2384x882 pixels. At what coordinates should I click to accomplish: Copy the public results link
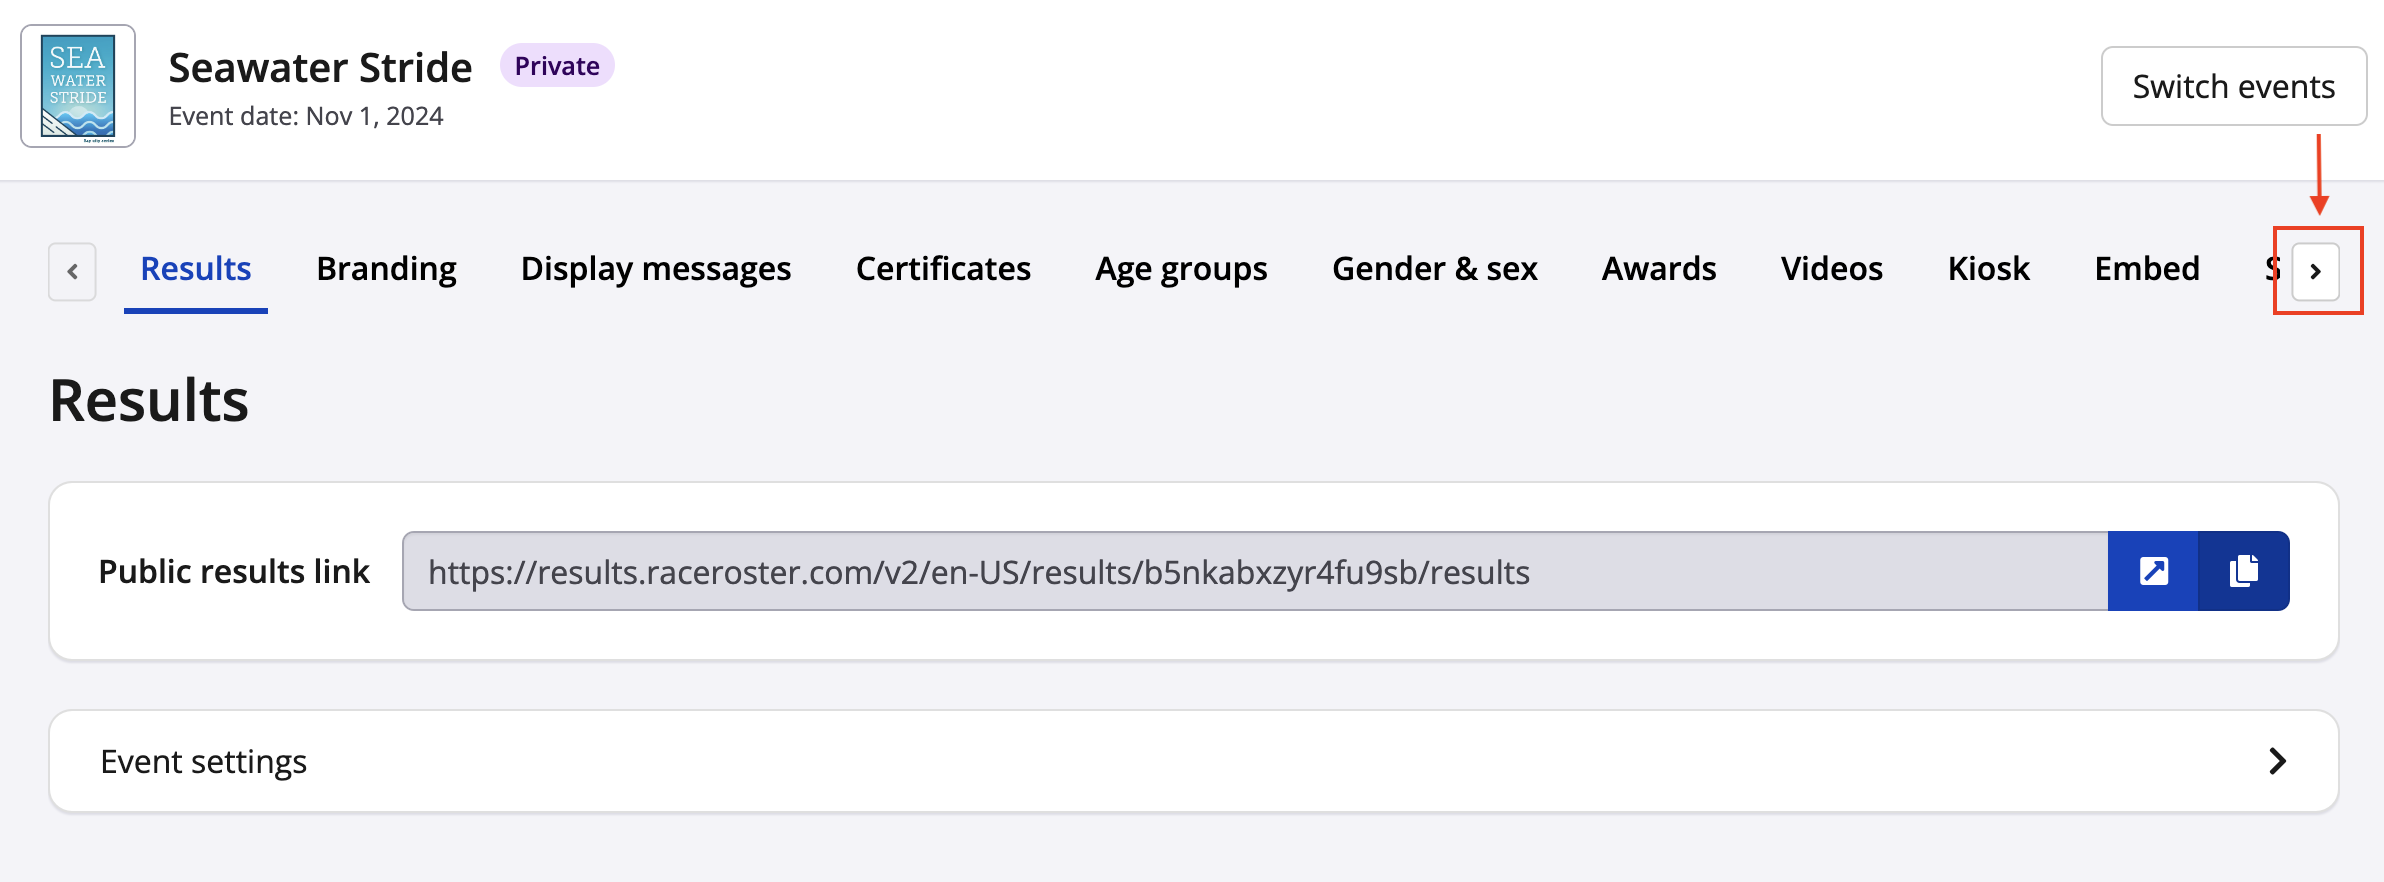2244,571
